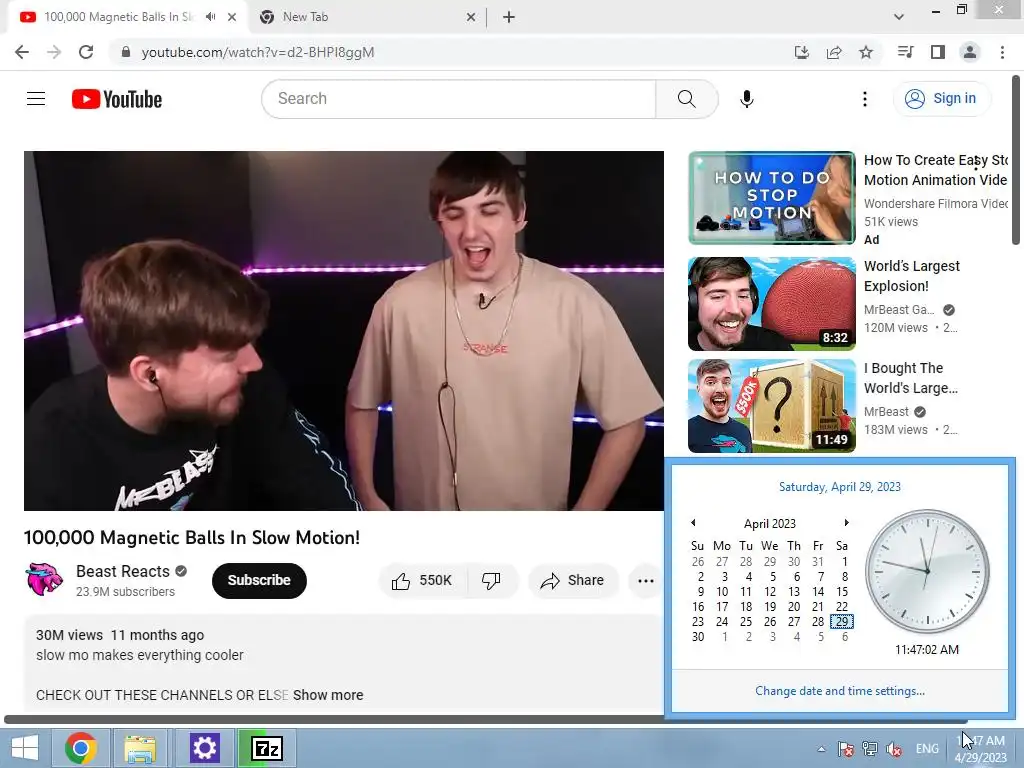This screenshot has width=1024, height=768.
Task: Open 7-Zip from the taskbar
Action: tap(266, 748)
